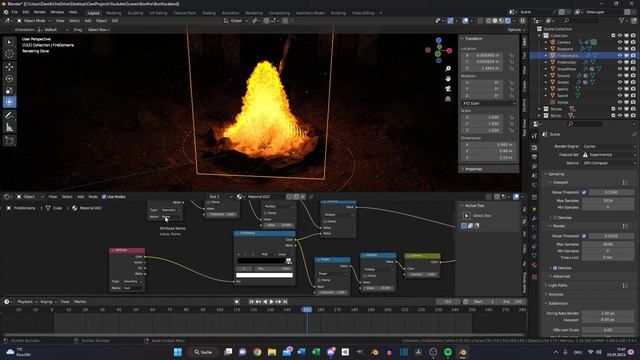Select the Rotate tool in viewport toolbar
640x360 pixels.
point(9,78)
